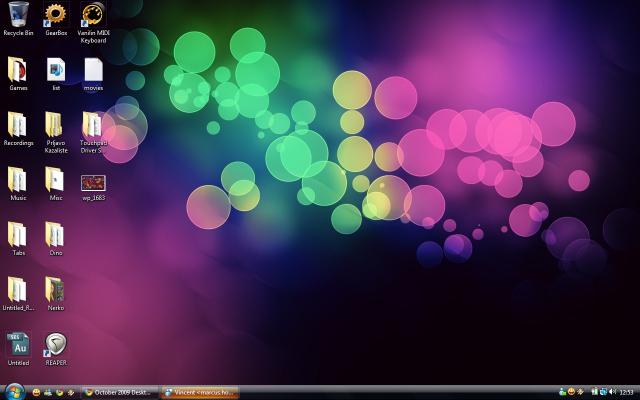Click the battery power tray icon
Image resolution: width=640 pixels, height=400 pixels.
[595, 392]
